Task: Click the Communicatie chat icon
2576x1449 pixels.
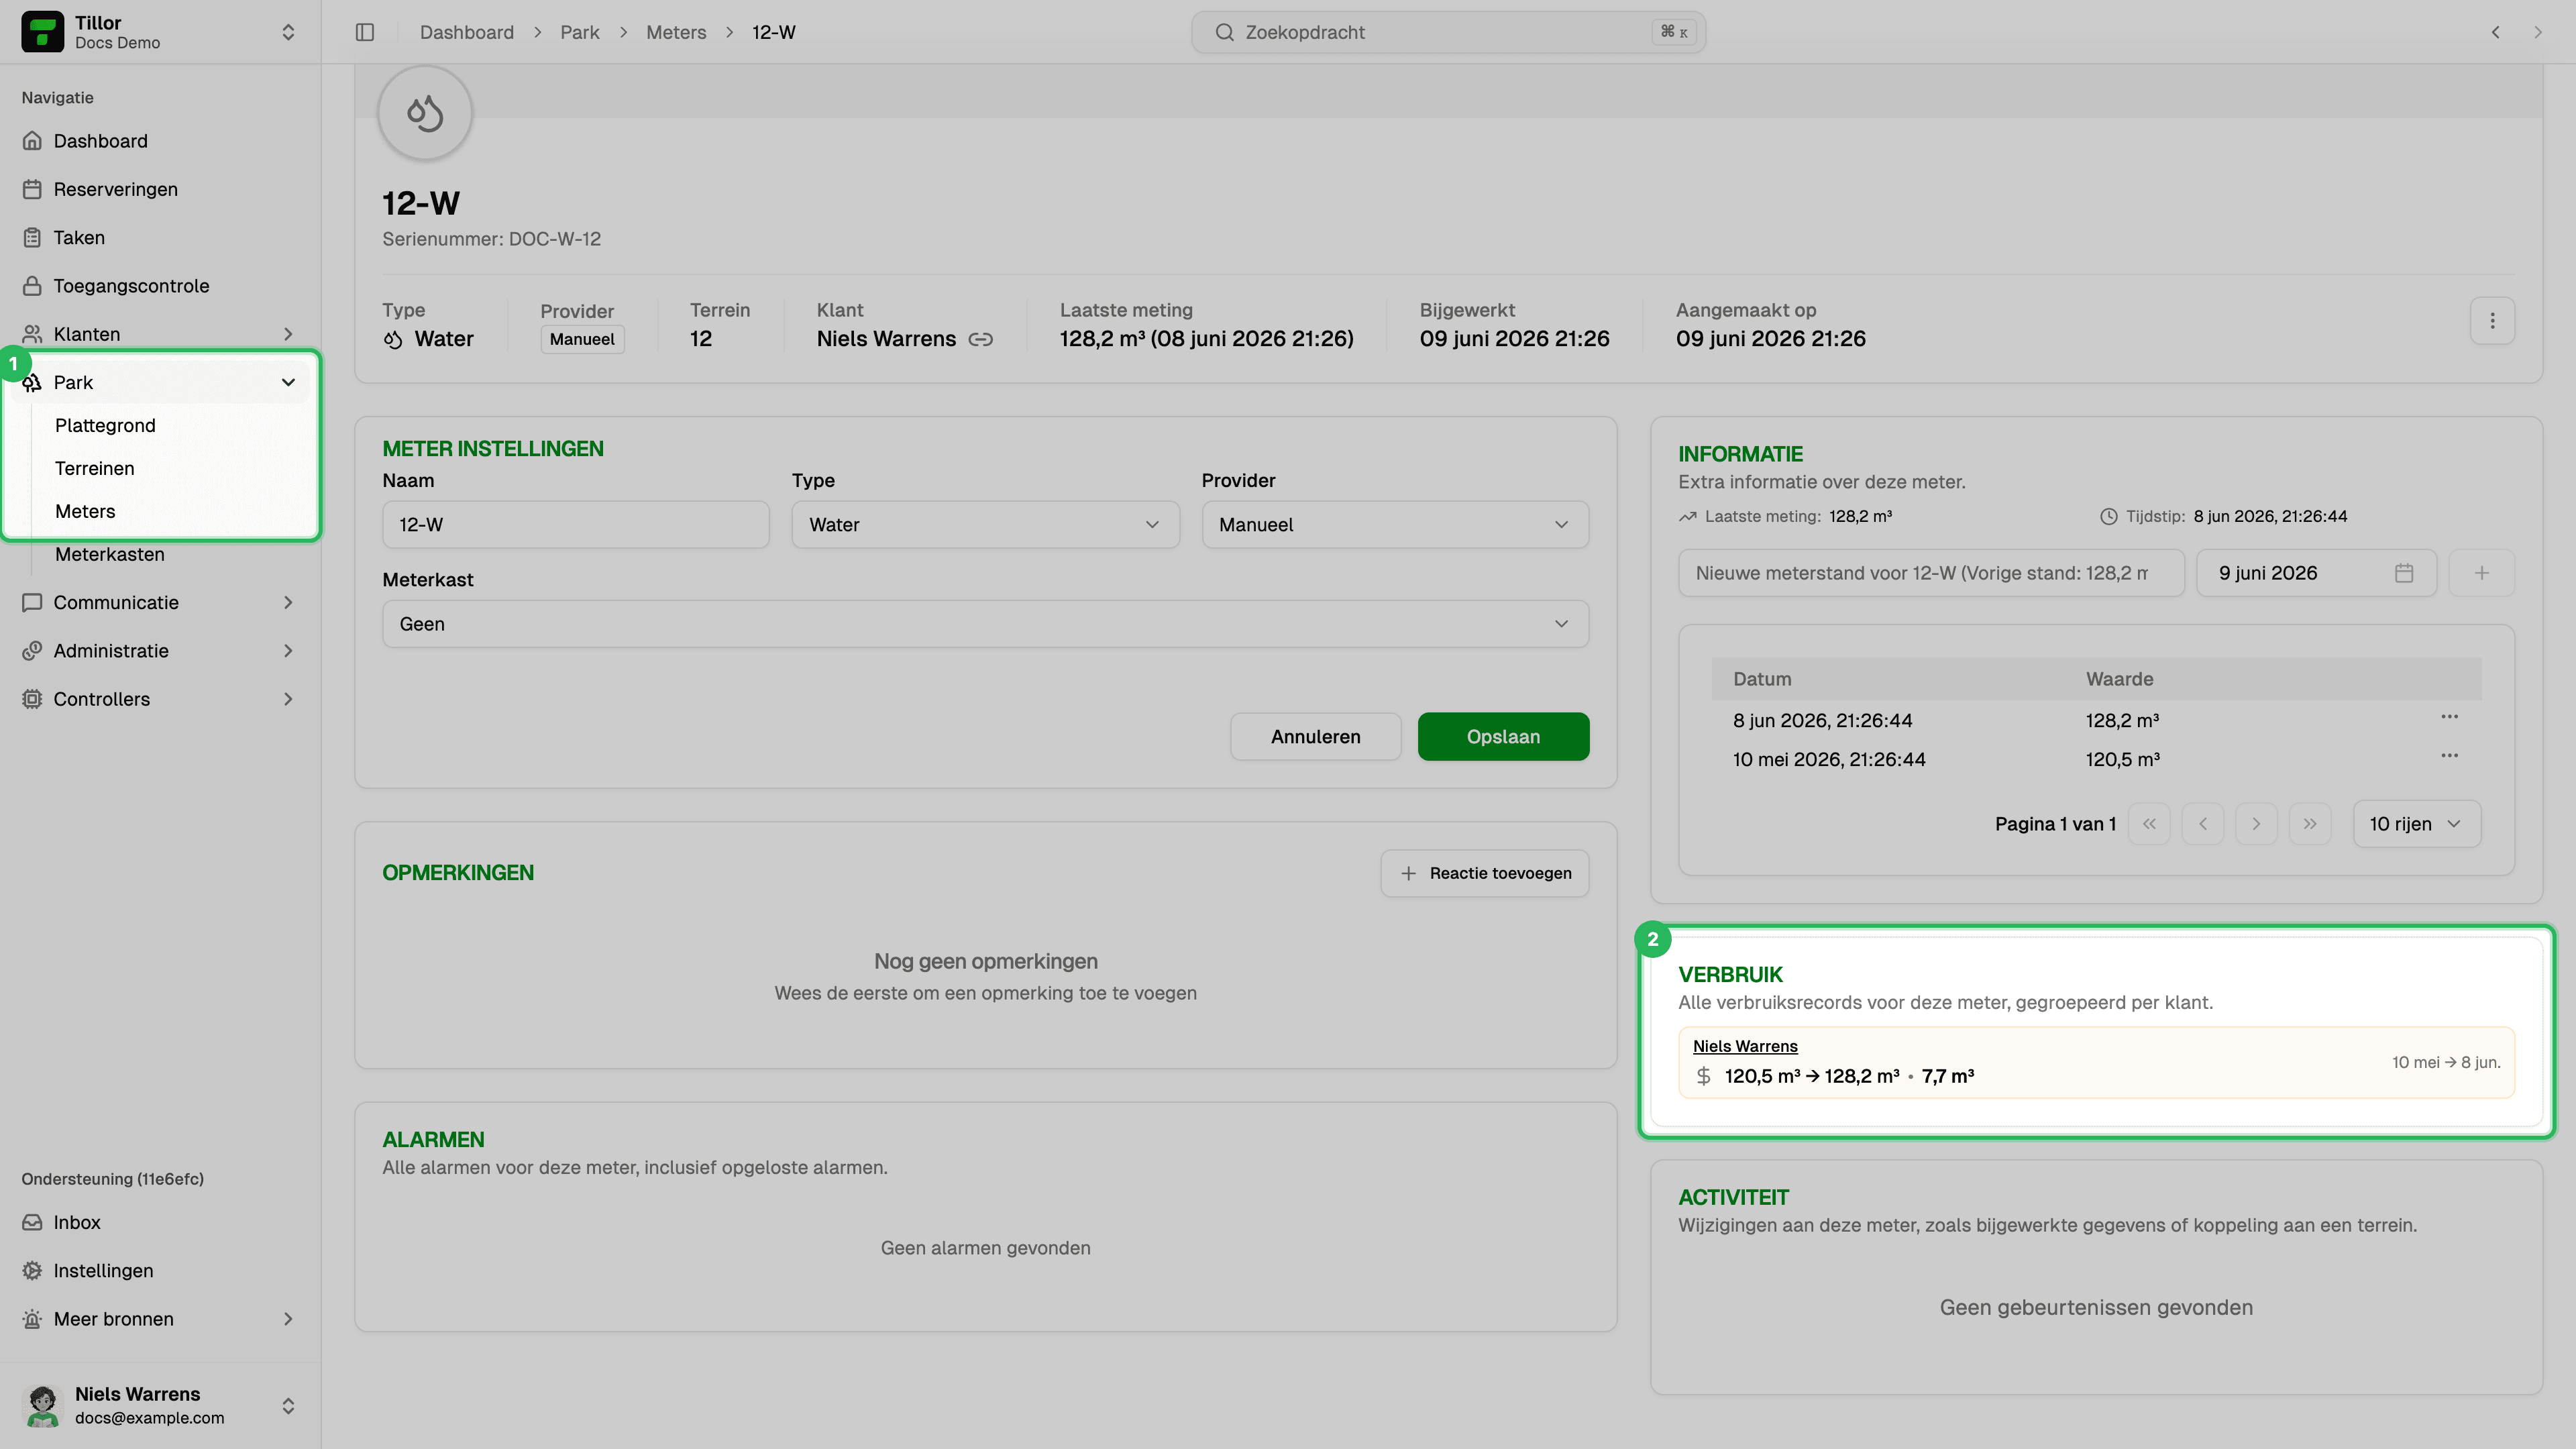Action: click(x=32, y=602)
